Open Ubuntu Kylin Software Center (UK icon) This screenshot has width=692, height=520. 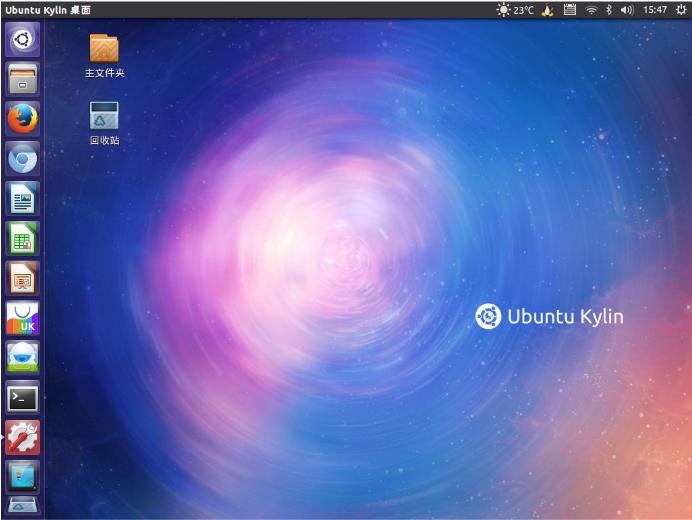coord(23,318)
